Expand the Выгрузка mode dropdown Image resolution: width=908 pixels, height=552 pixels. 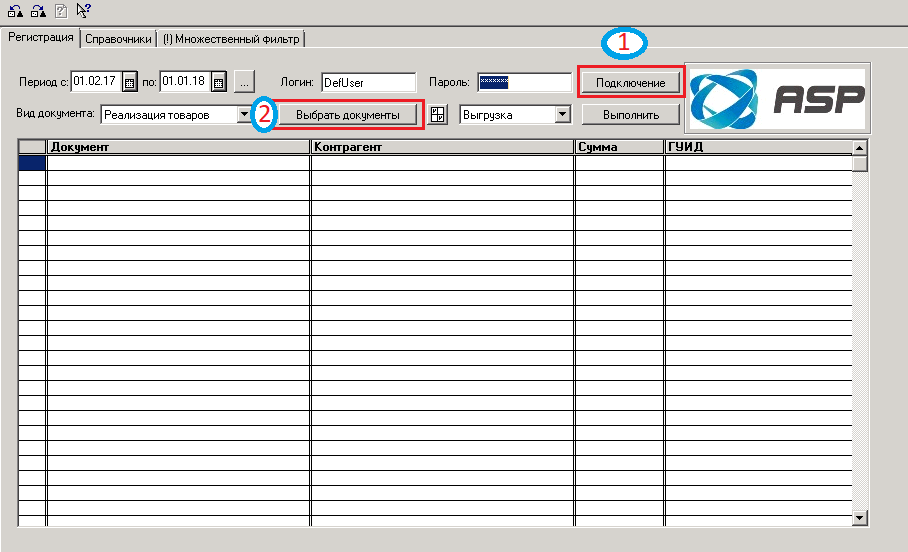562,115
